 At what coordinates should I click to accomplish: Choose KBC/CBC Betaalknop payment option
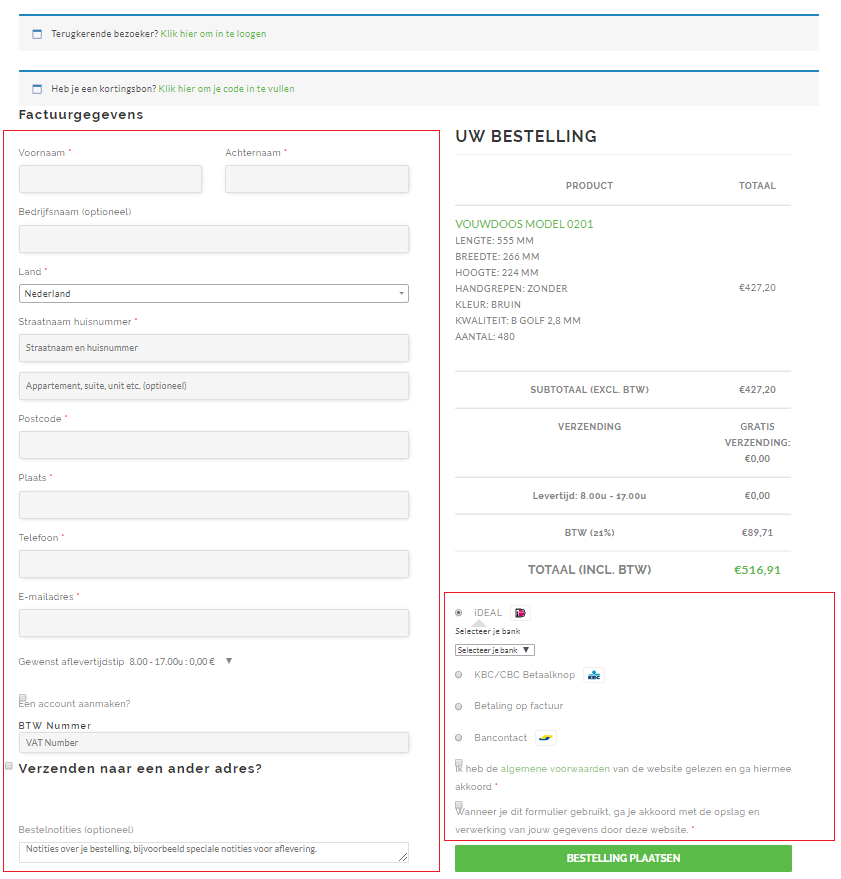tap(458, 675)
